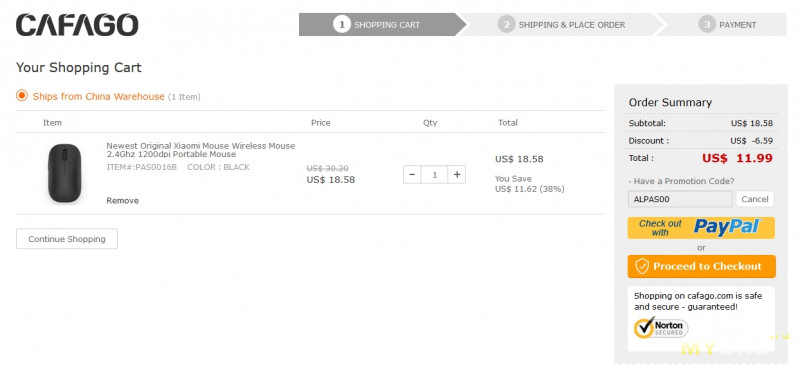Increase quantity with the plus button
Image resolution: width=800 pixels, height=365 pixels.
point(457,175)
